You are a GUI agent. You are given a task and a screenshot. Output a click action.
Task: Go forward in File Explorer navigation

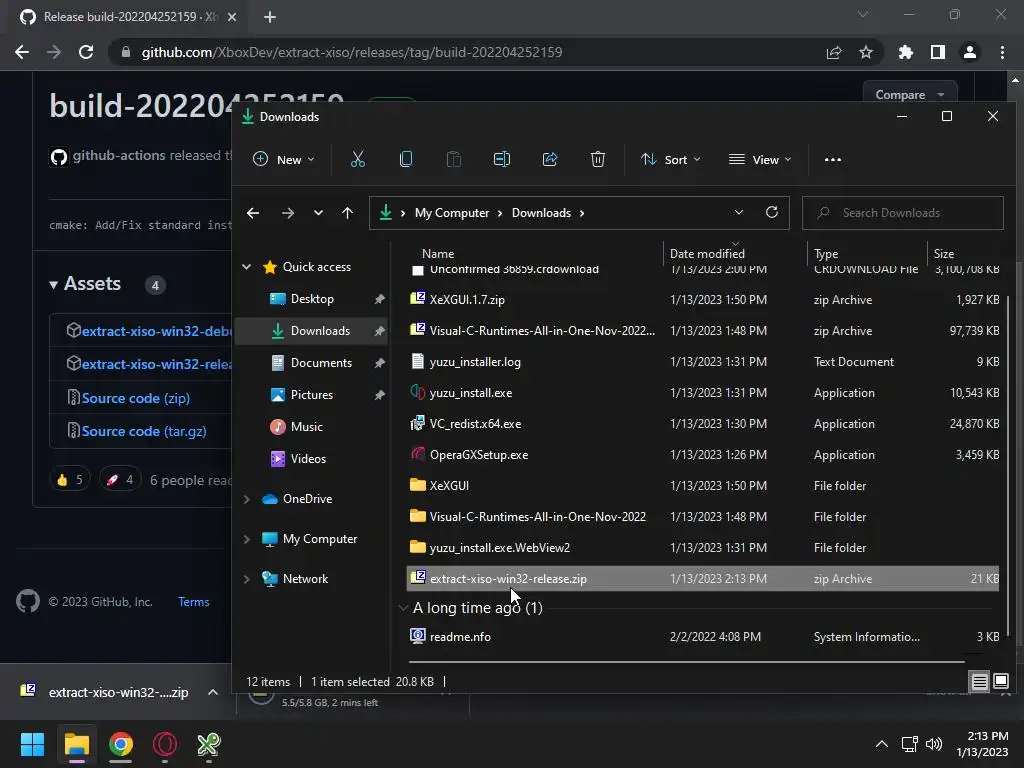pyautogui.click(x=287, y=213)
